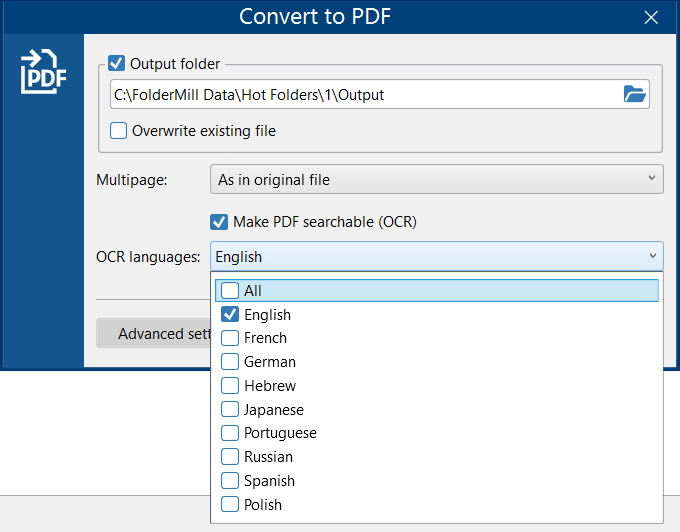Uncheck the Output folder checkbox
The image size is (680, 532).
point(117,63)
